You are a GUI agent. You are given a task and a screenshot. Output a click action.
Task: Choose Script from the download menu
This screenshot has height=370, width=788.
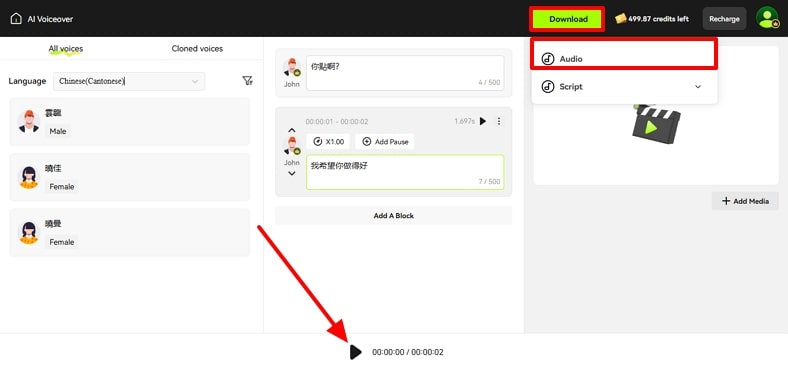pos(624,86)
